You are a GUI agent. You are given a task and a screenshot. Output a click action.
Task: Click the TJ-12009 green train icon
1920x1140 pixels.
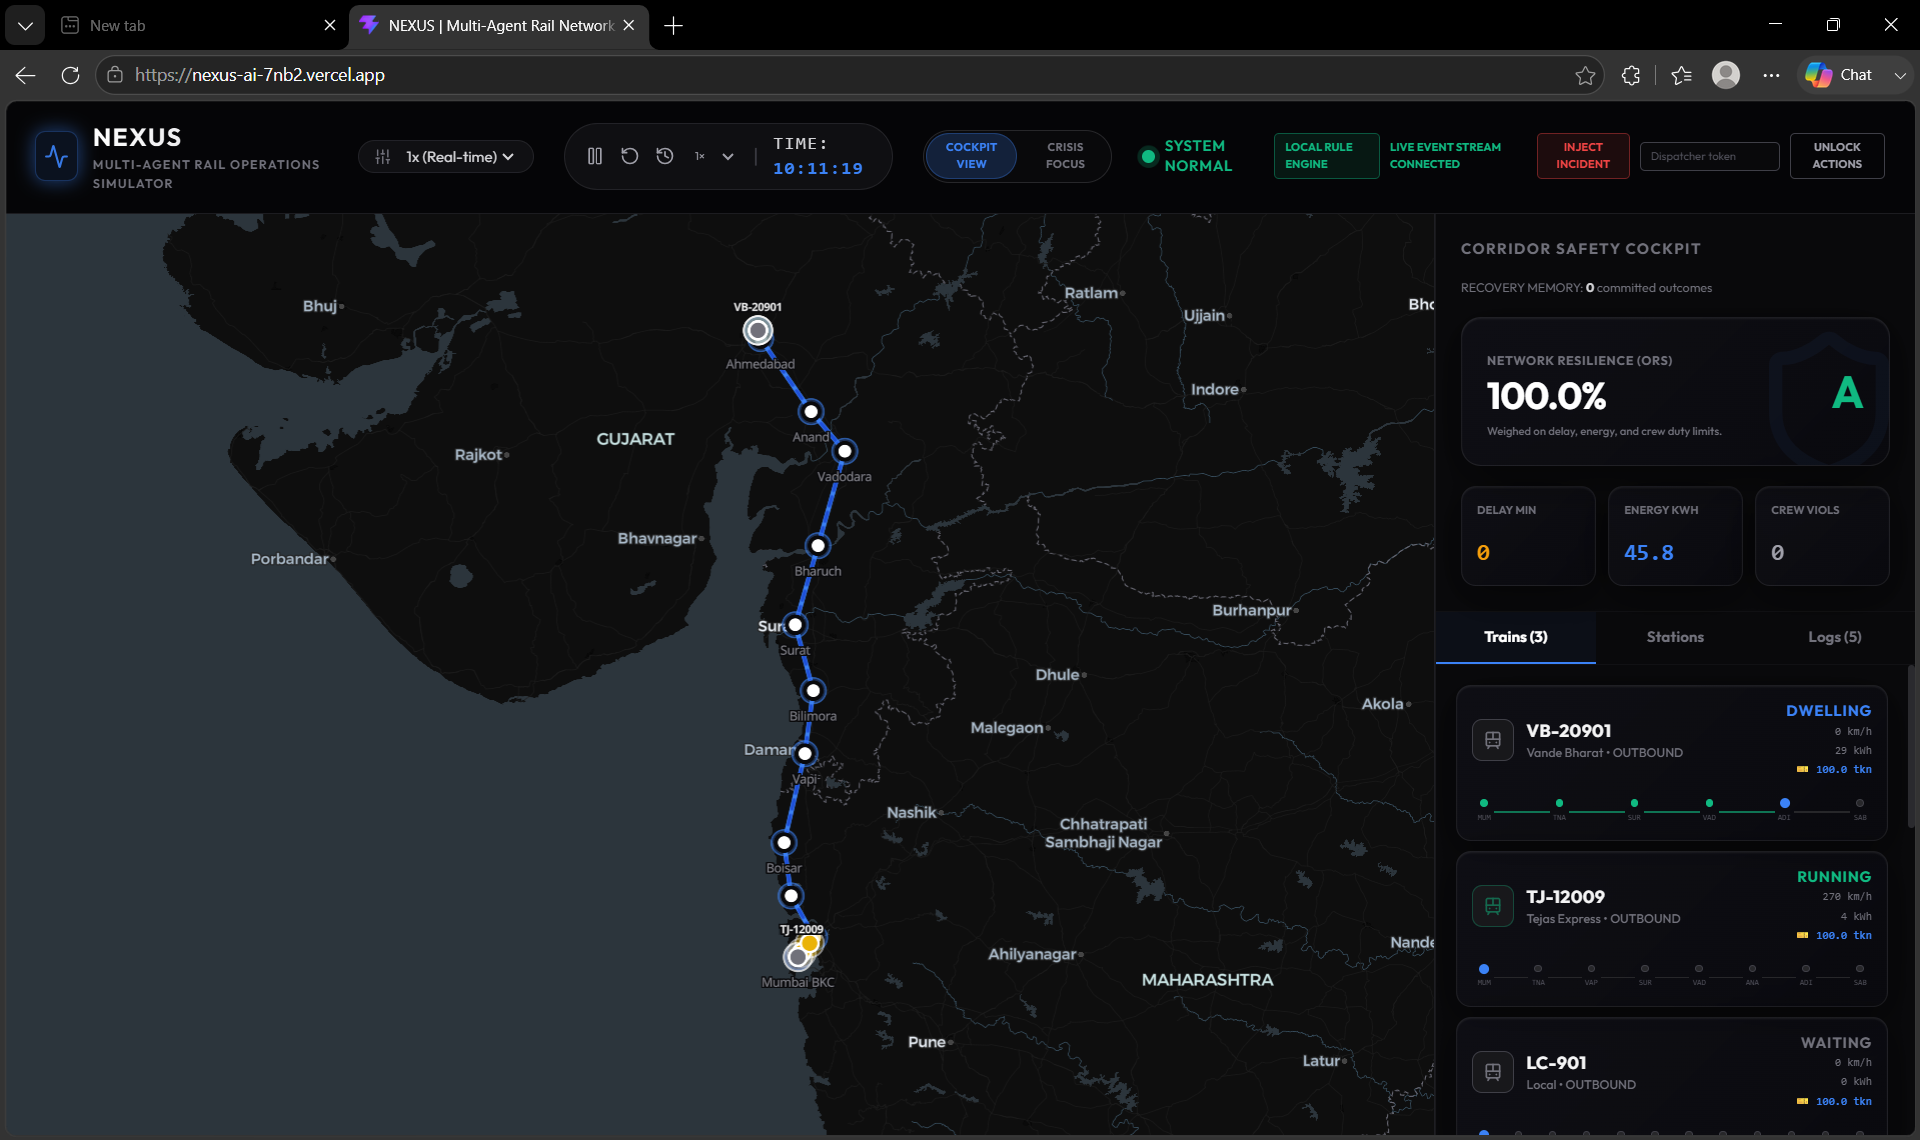(1492, 906)
